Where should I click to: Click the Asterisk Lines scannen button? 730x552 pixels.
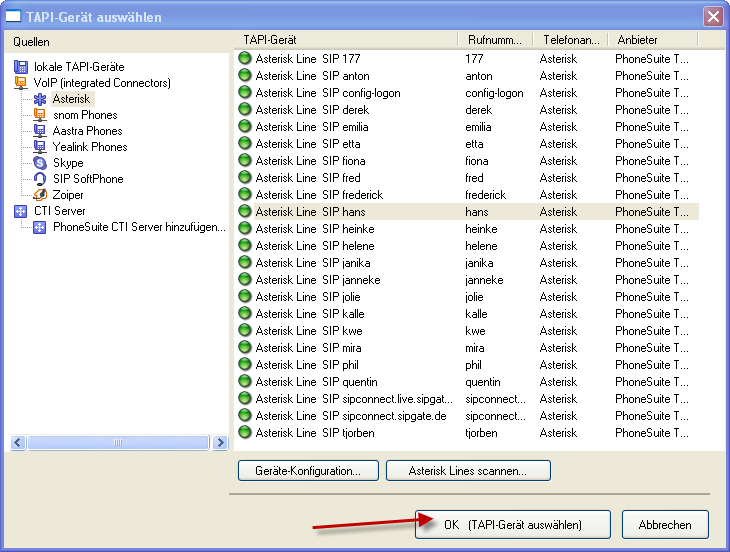pyautogui.click(x=467, y=470)
